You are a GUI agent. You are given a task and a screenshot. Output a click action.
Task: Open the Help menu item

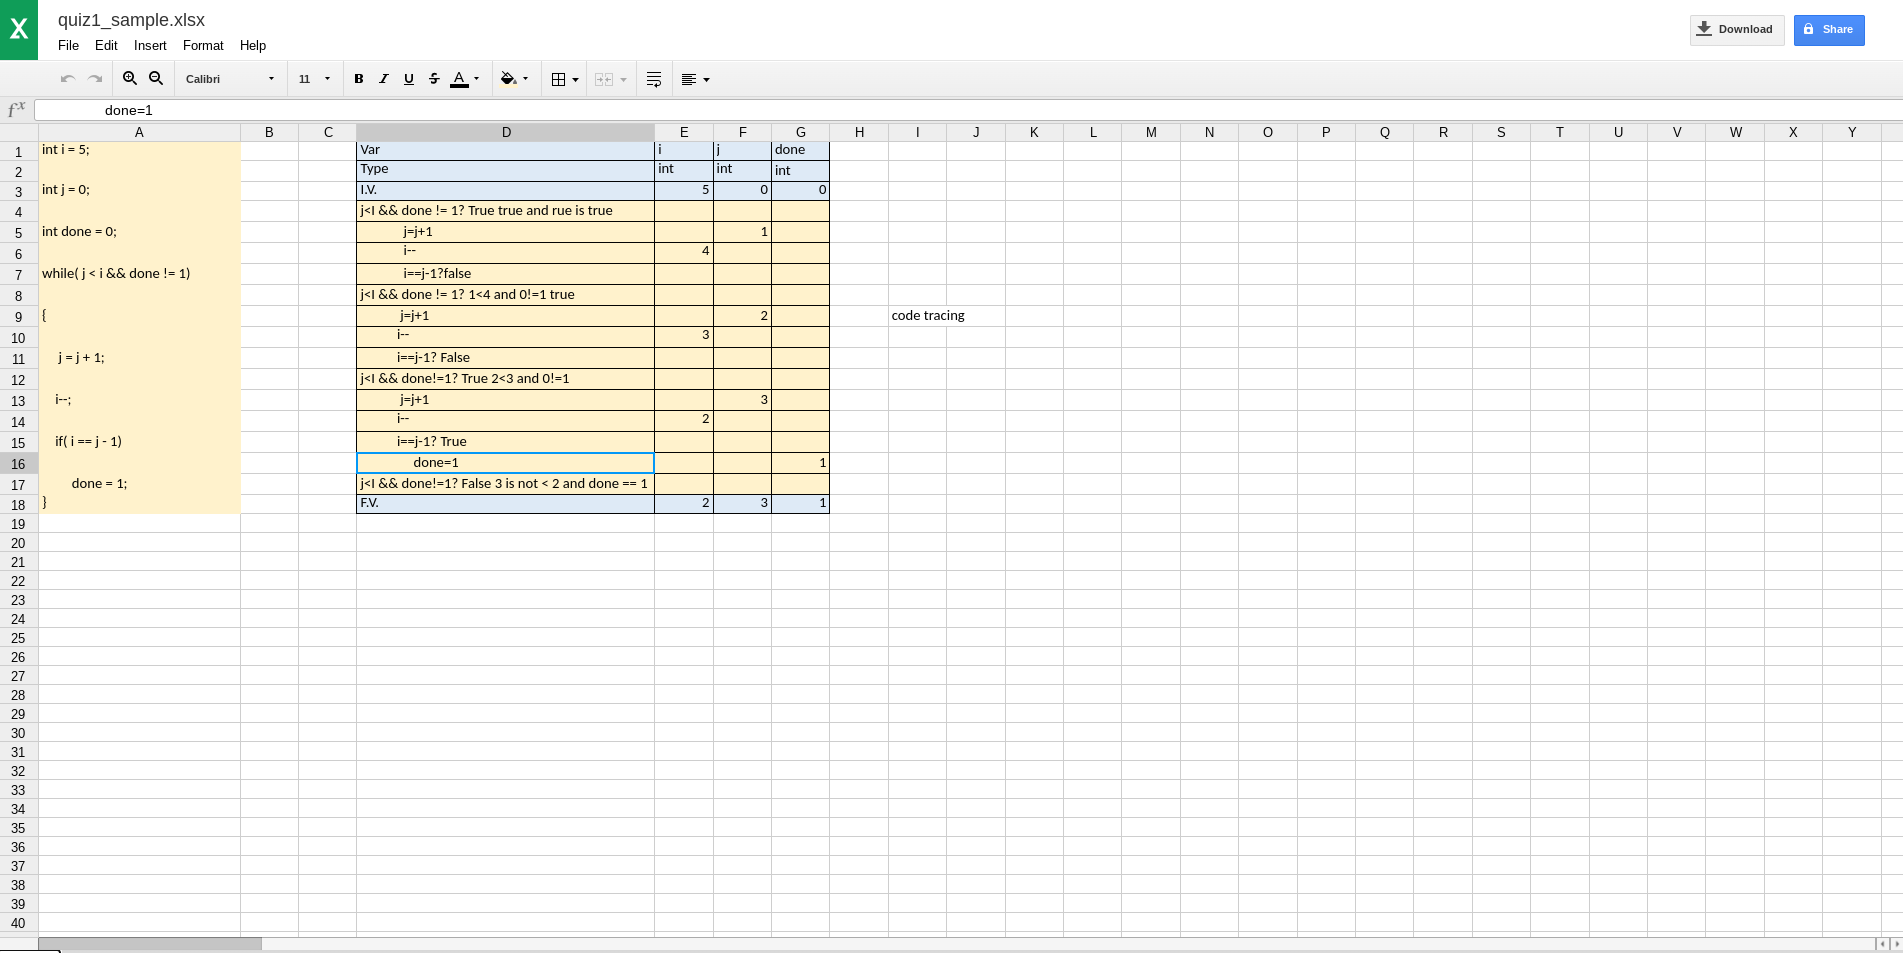point(253,45)
